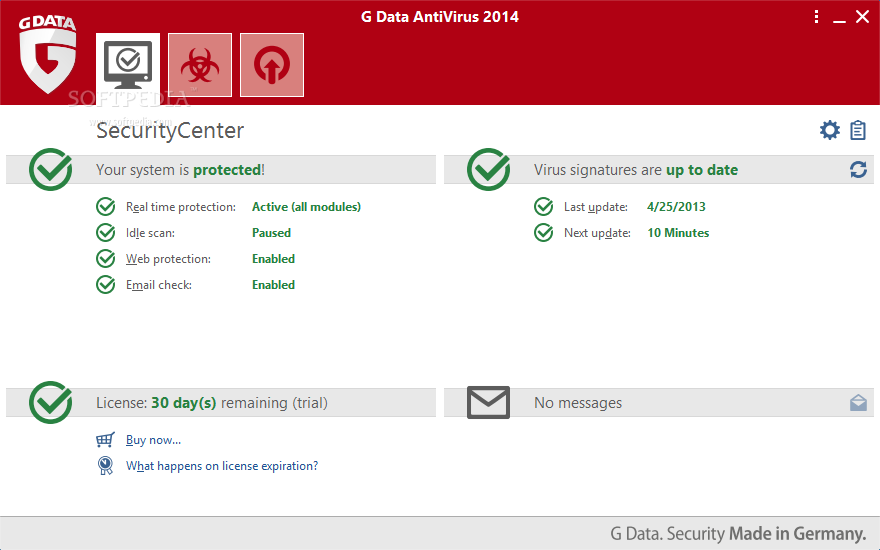The height and width of the screenshot is (550, 880).
Task: Open the Updates tab with arrow icon
Action: pyautogui.click(x=272, y=65)
